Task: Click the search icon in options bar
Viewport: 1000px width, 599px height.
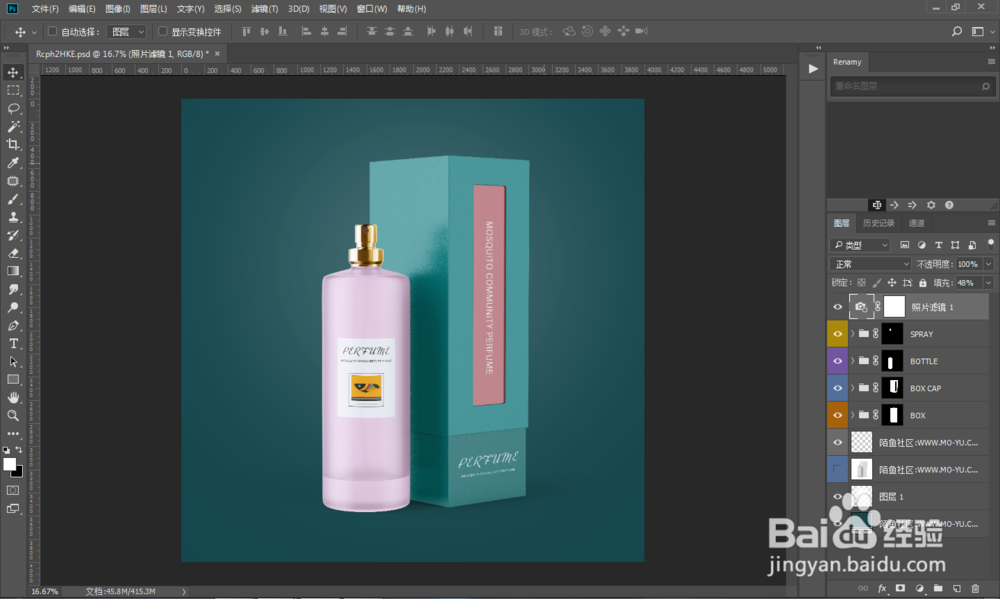Action: tap(957, 31)
